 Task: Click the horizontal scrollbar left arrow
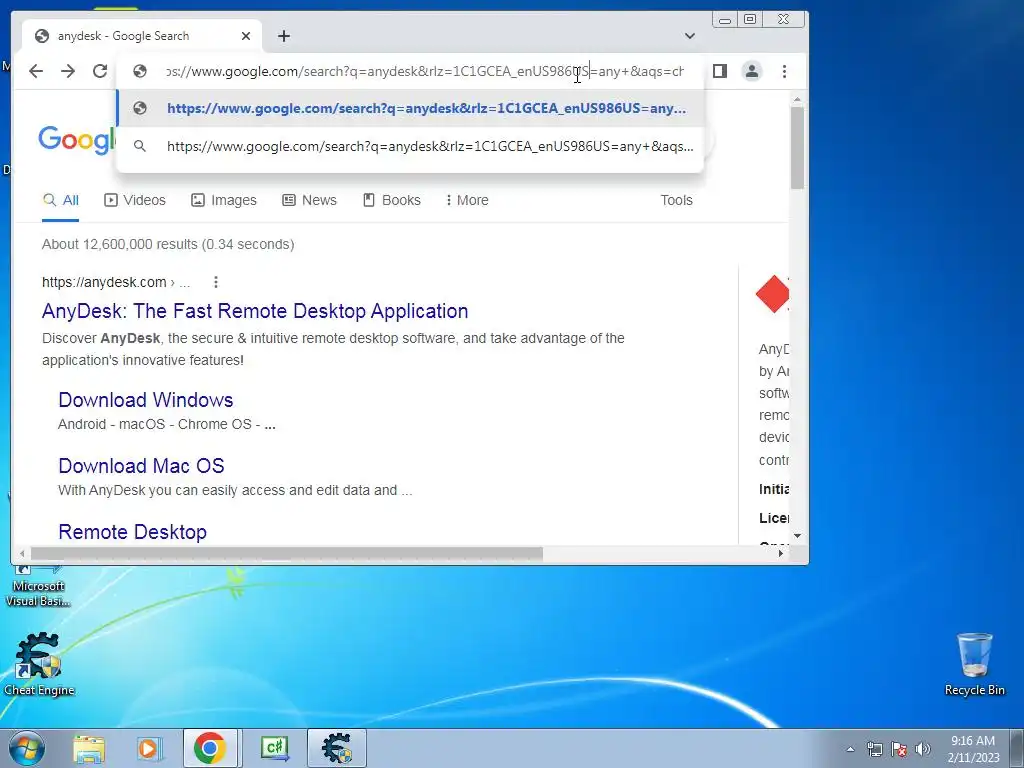click(22, 554)
